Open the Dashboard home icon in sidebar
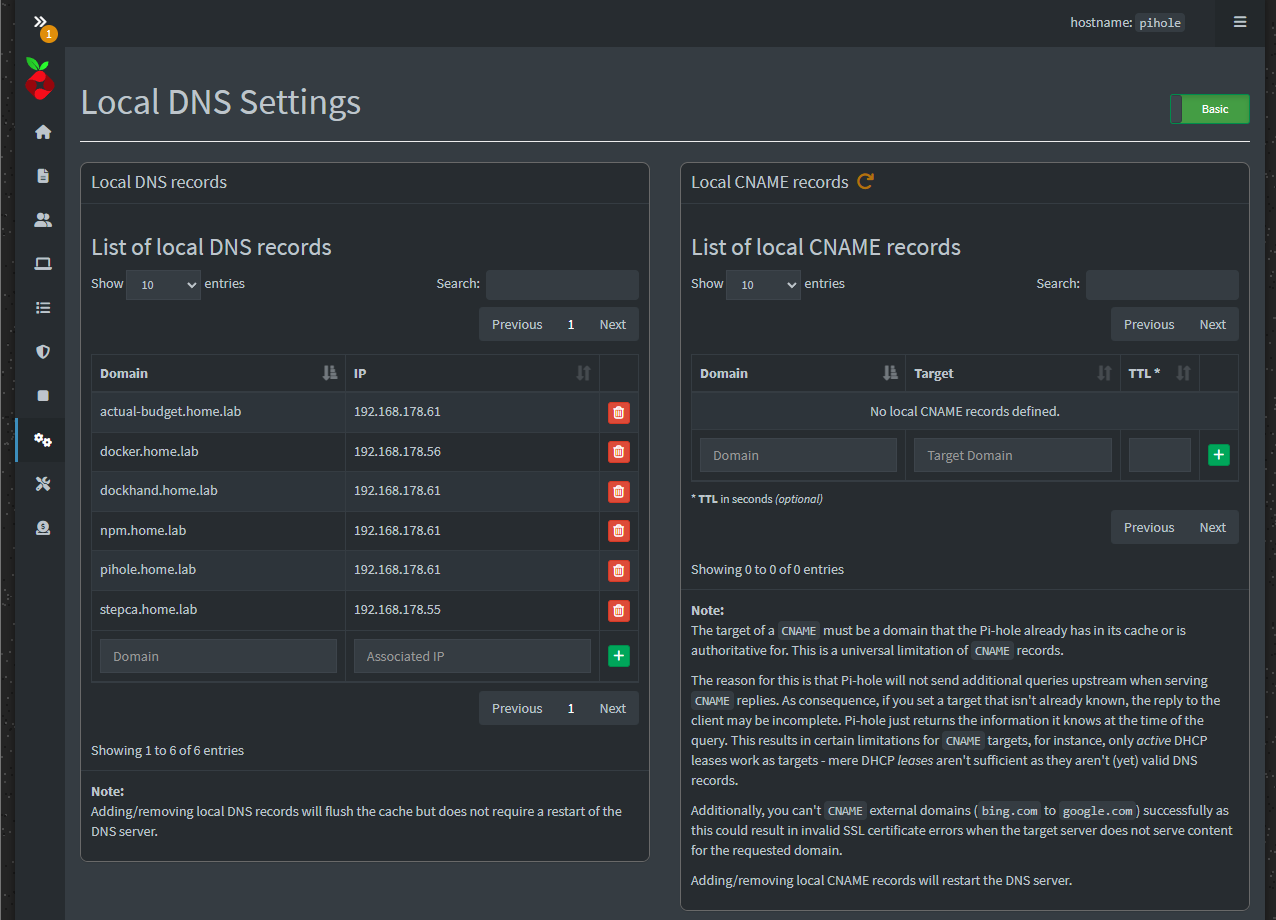Viewport: 1276px width, 920px height. (43, 132)
